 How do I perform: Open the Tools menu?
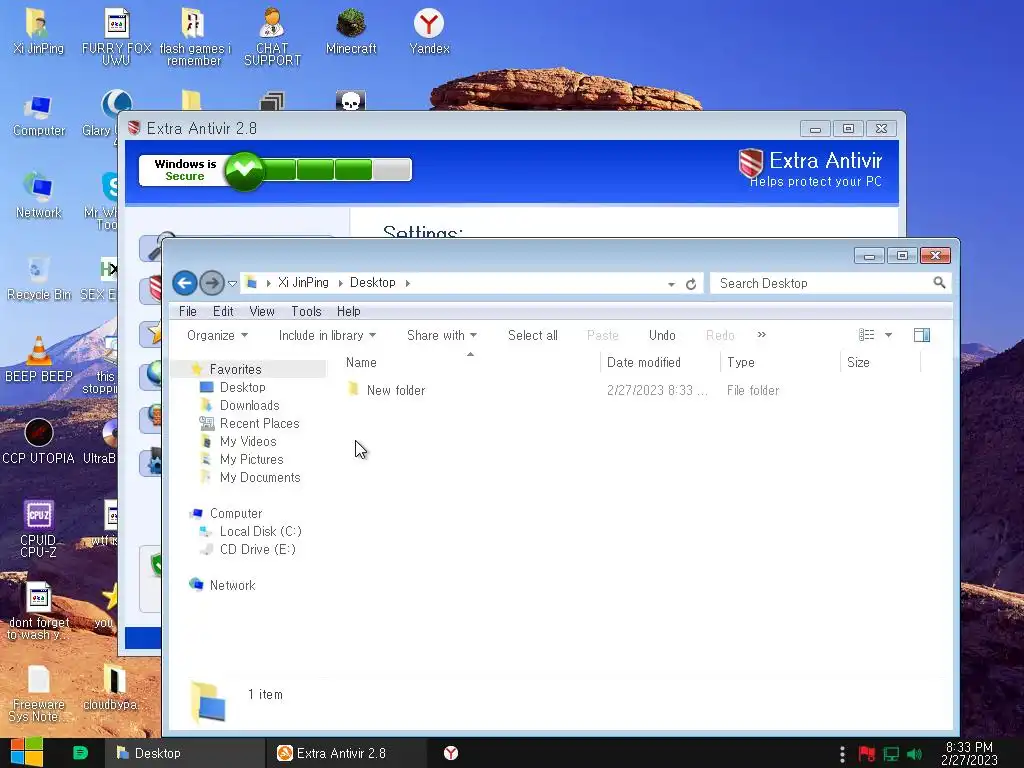[306, 312]
